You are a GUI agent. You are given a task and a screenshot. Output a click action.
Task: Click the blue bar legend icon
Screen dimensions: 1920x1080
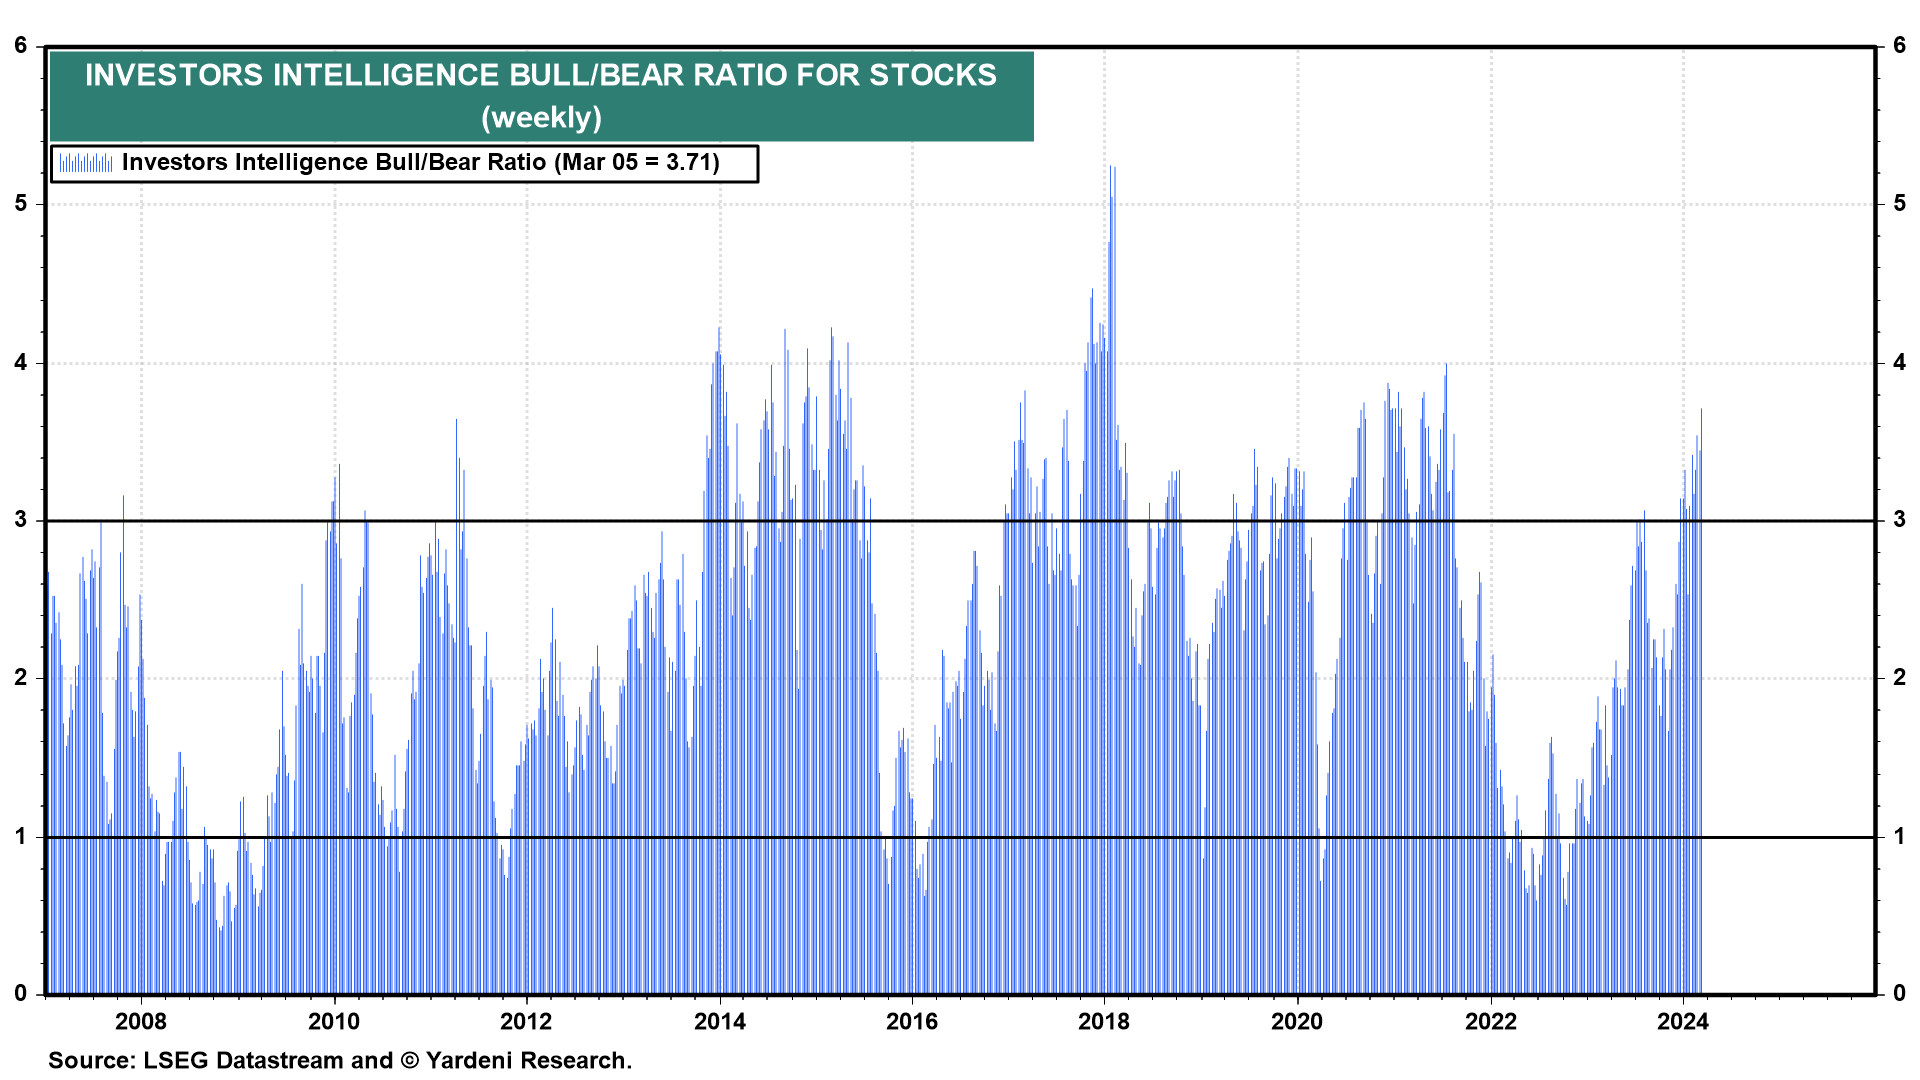(85, 163)
